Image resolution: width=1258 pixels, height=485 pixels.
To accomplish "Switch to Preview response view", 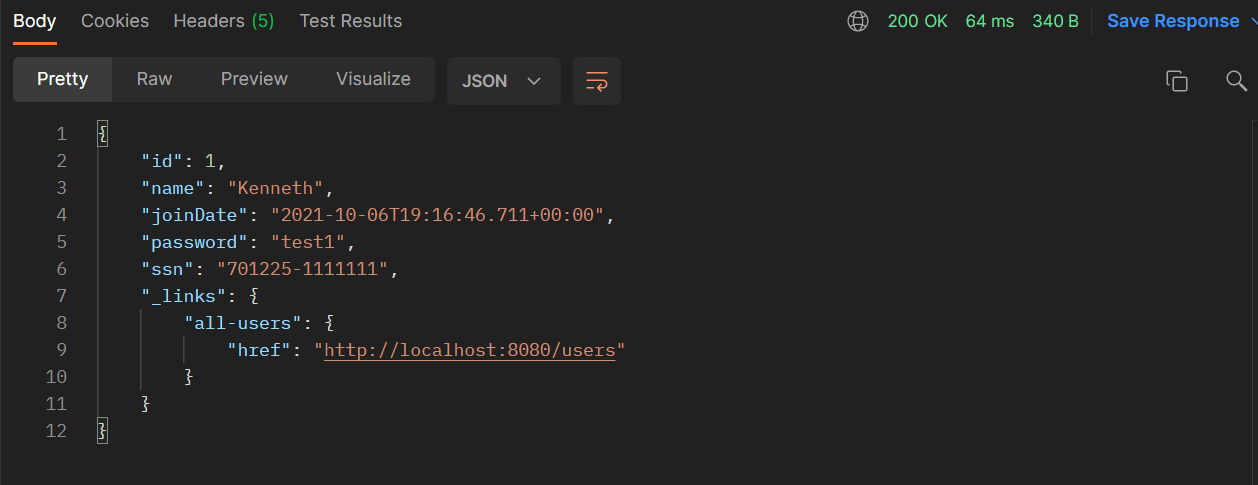I will click(x=254, y=79).
